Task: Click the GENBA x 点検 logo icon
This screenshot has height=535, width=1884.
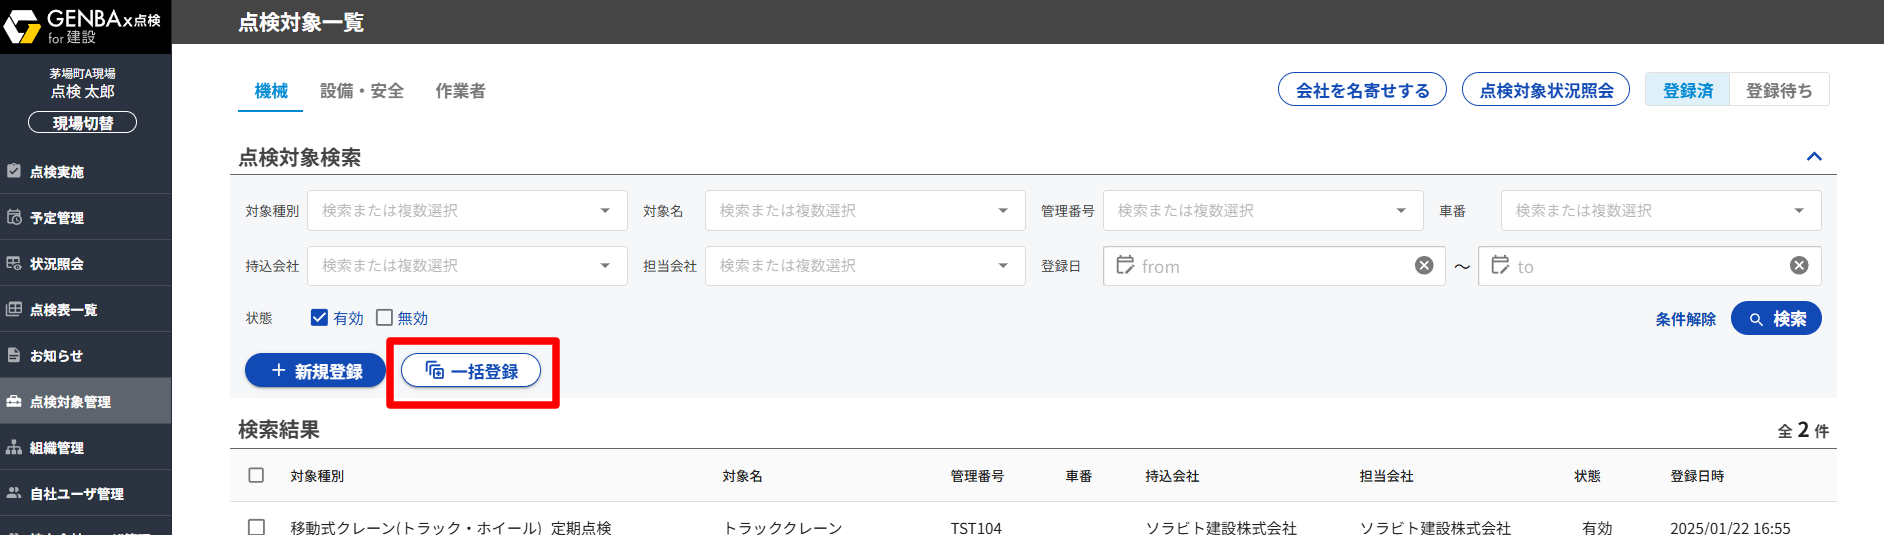Action: tap(22, 24)
